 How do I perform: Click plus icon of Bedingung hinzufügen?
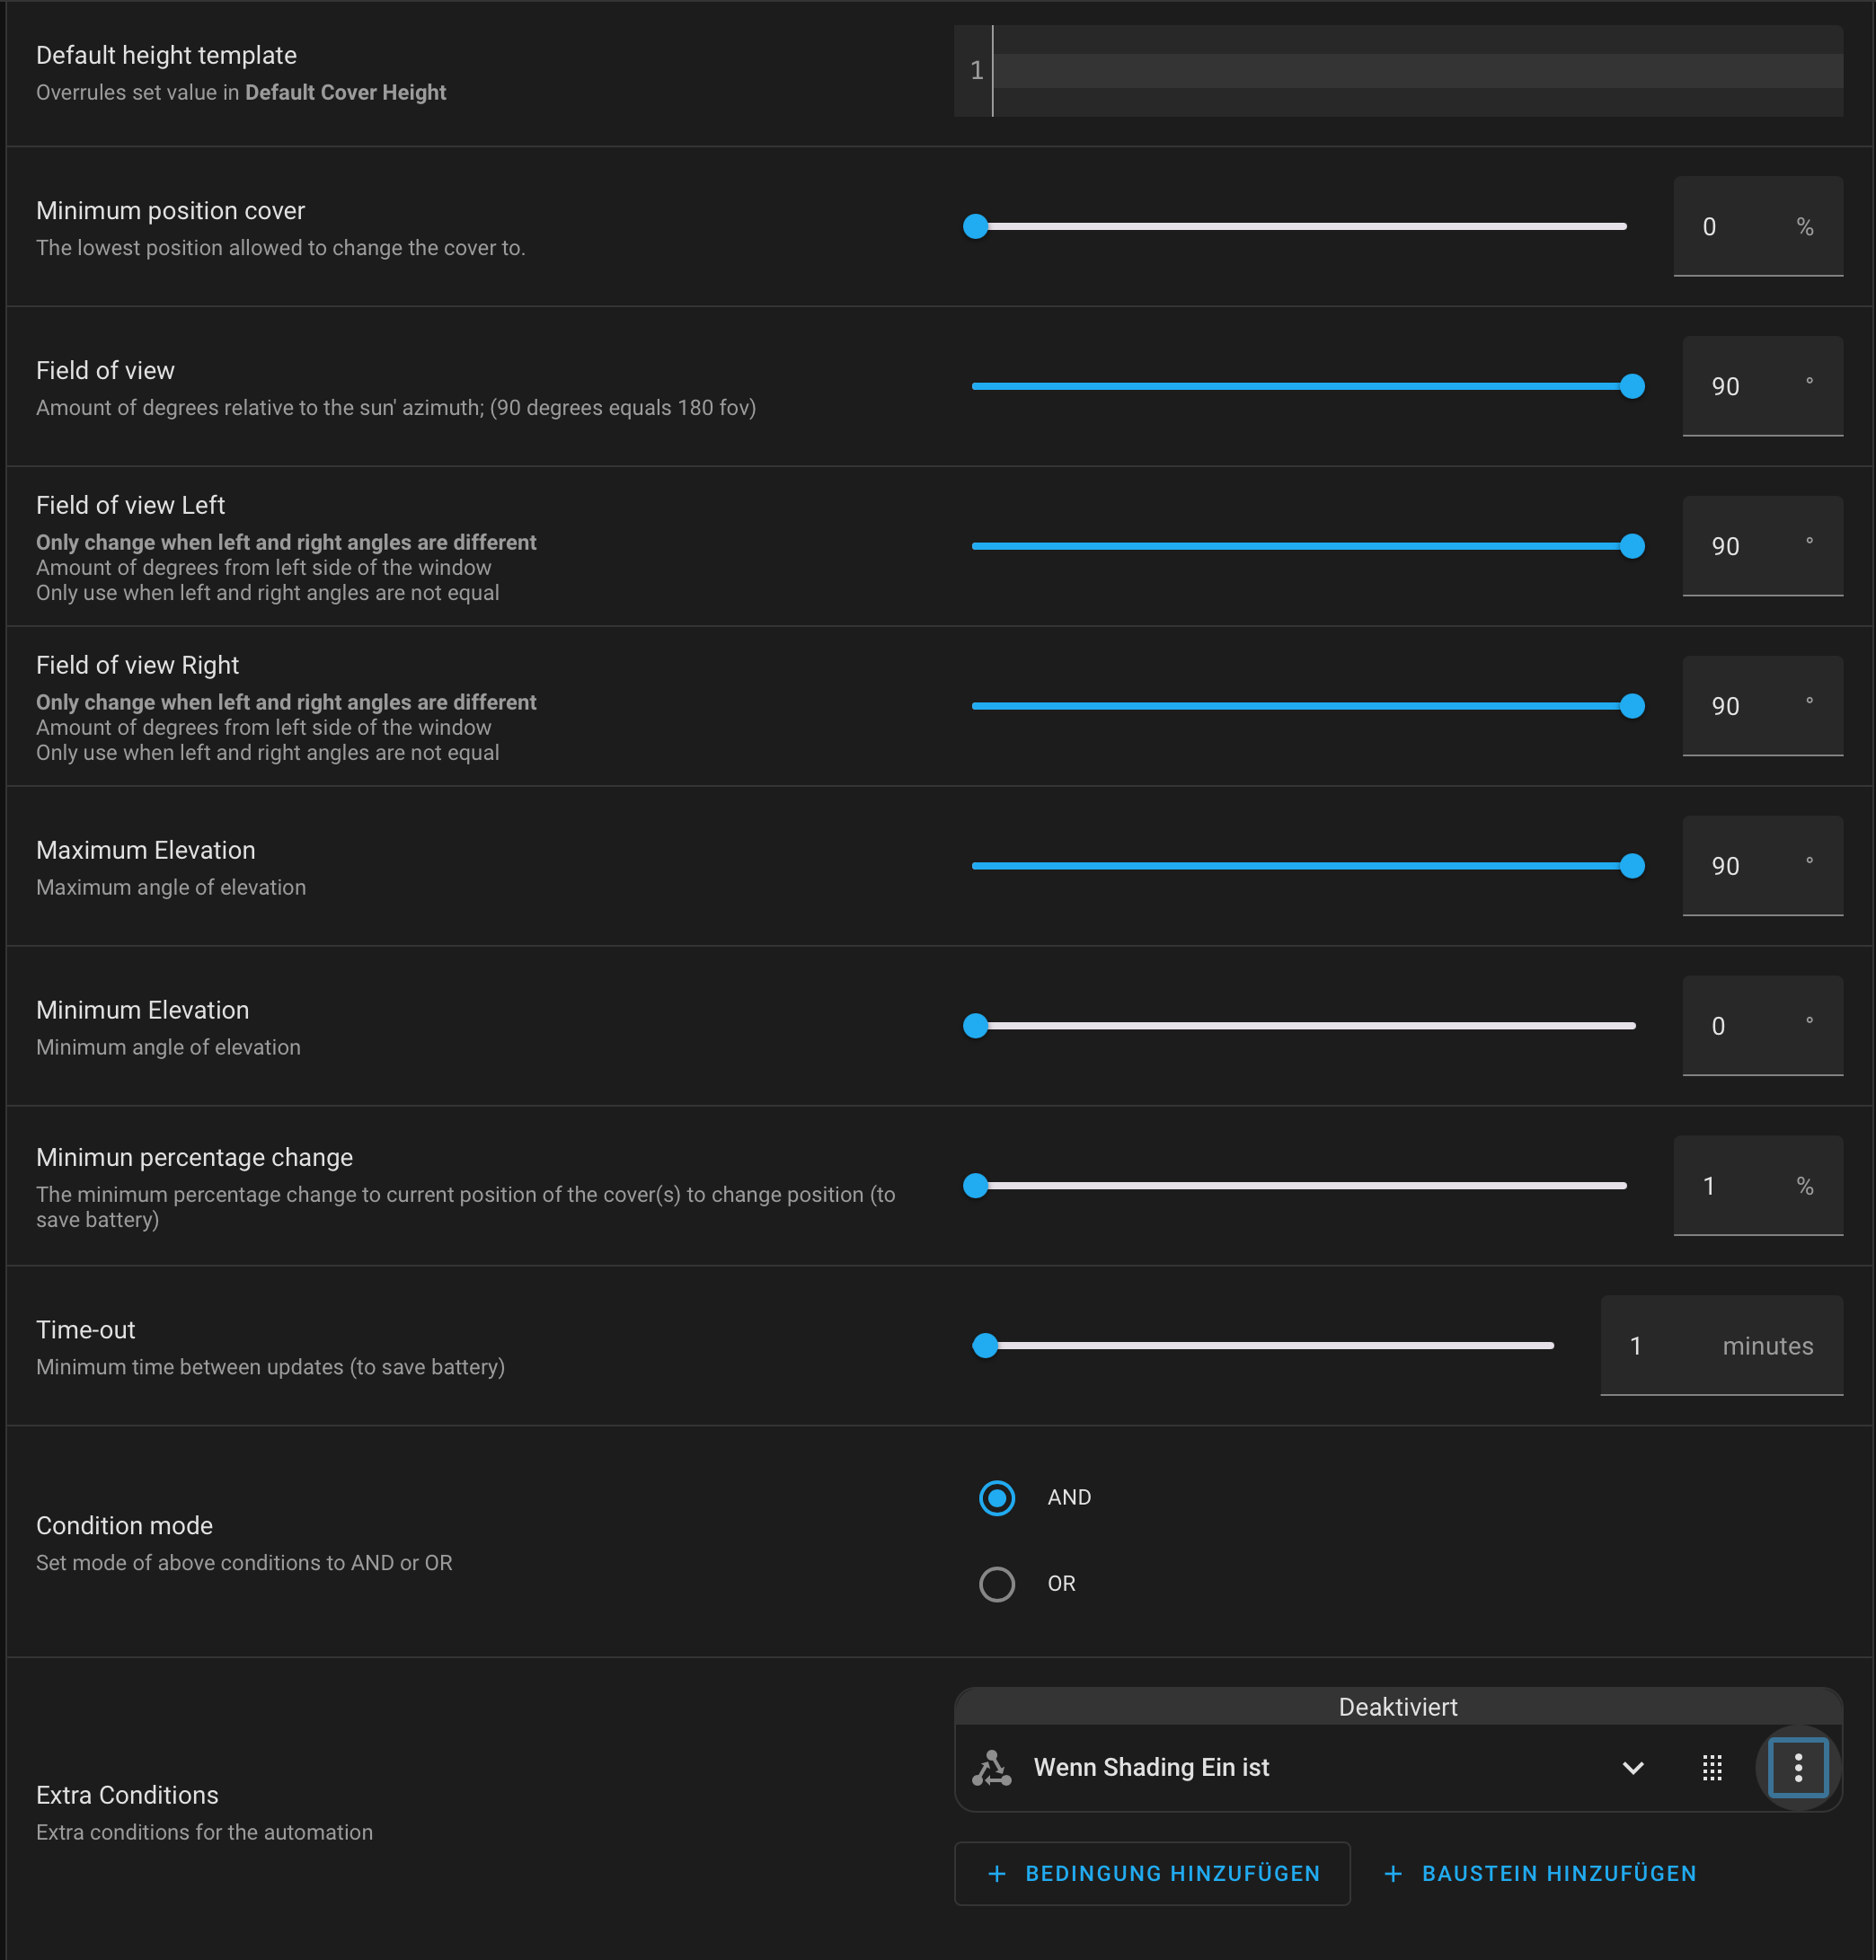coord(996,1874)
